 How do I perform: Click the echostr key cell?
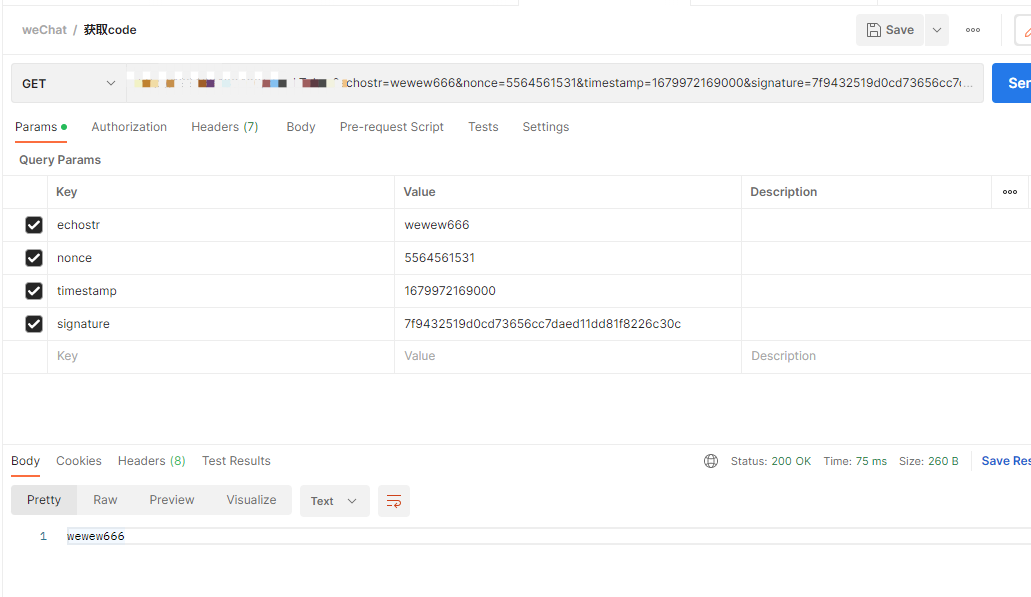coord(221,225)
